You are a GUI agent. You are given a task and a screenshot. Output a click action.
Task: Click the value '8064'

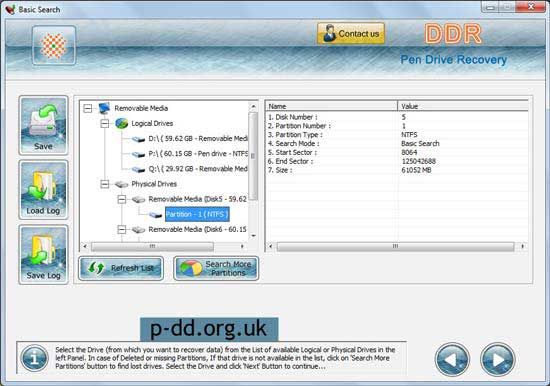[x=409, y=152]
